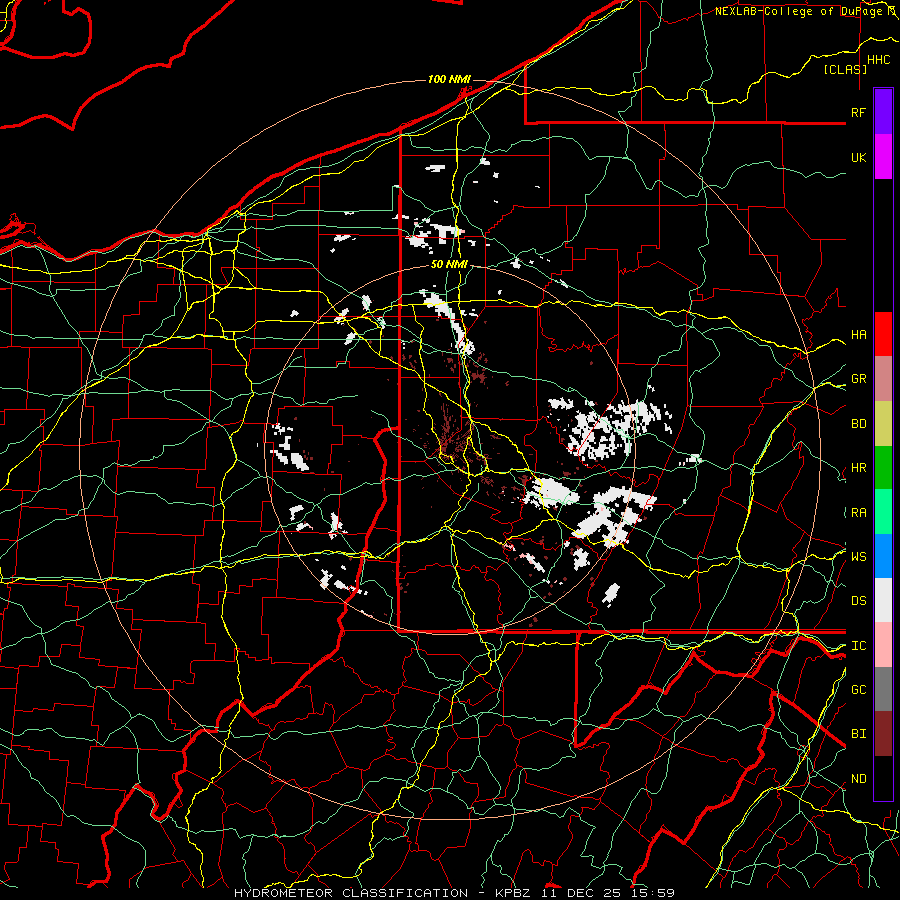Click the 15:59 timestamp in the footer
The image size is (900, 900).
pyautogui.click(x=651, y=893)
